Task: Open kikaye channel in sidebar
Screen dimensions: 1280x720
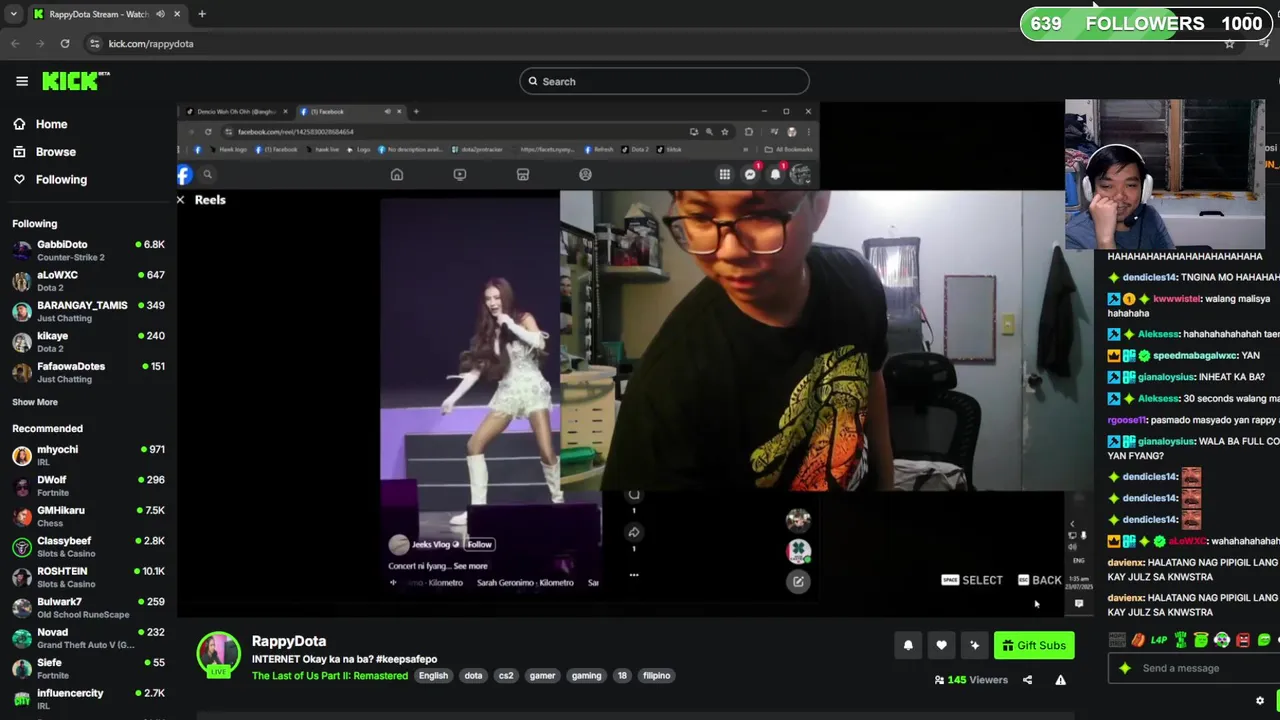Action: [x=88, y=342]
